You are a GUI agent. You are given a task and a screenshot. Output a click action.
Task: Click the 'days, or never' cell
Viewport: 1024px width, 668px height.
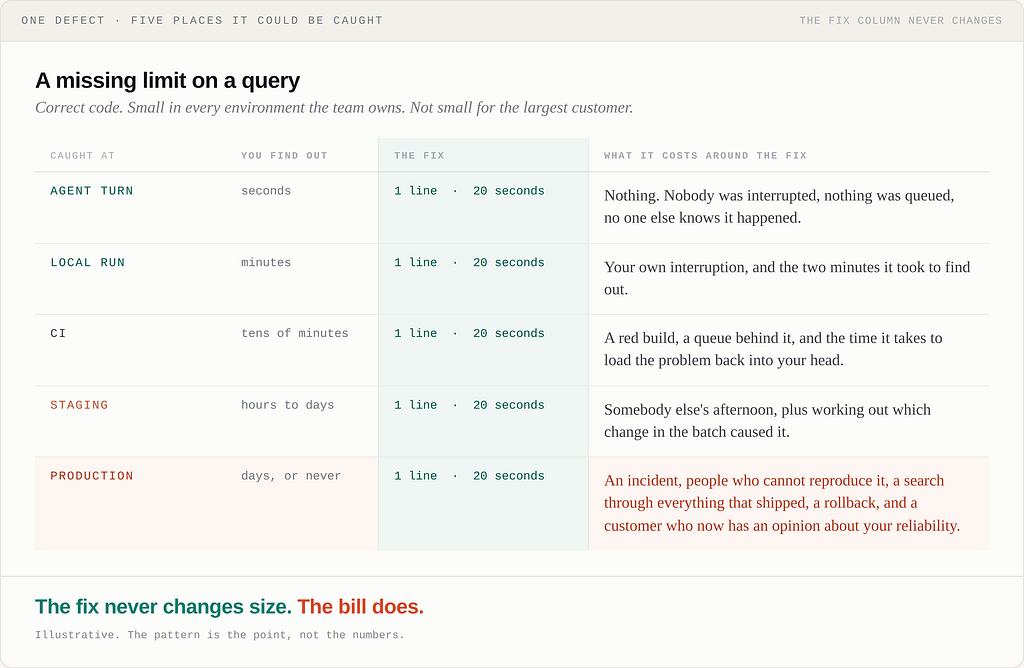291,476
